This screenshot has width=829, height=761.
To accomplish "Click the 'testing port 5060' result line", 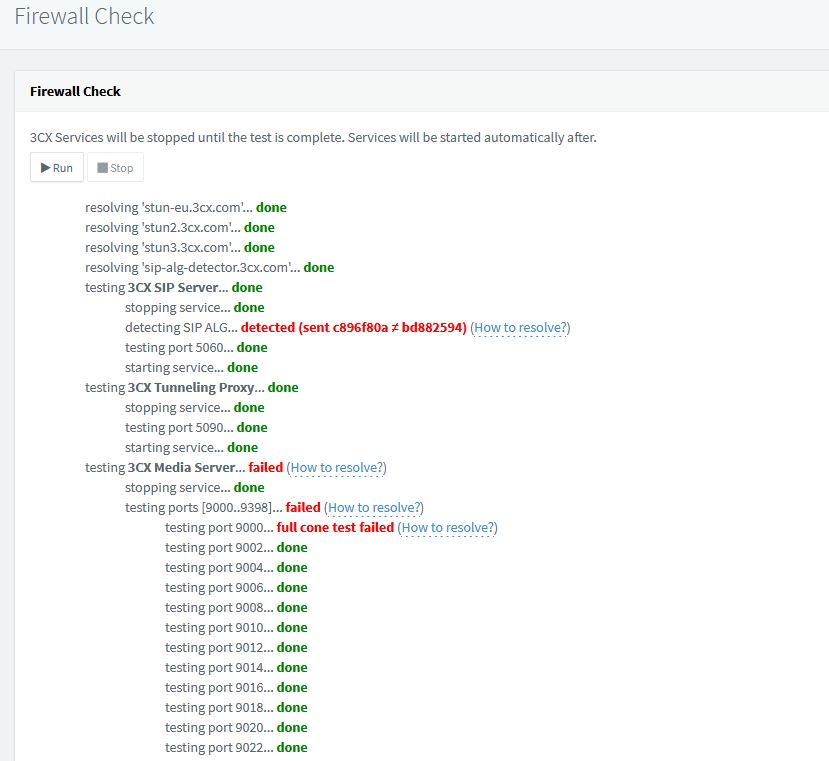I will pos(196,347).
